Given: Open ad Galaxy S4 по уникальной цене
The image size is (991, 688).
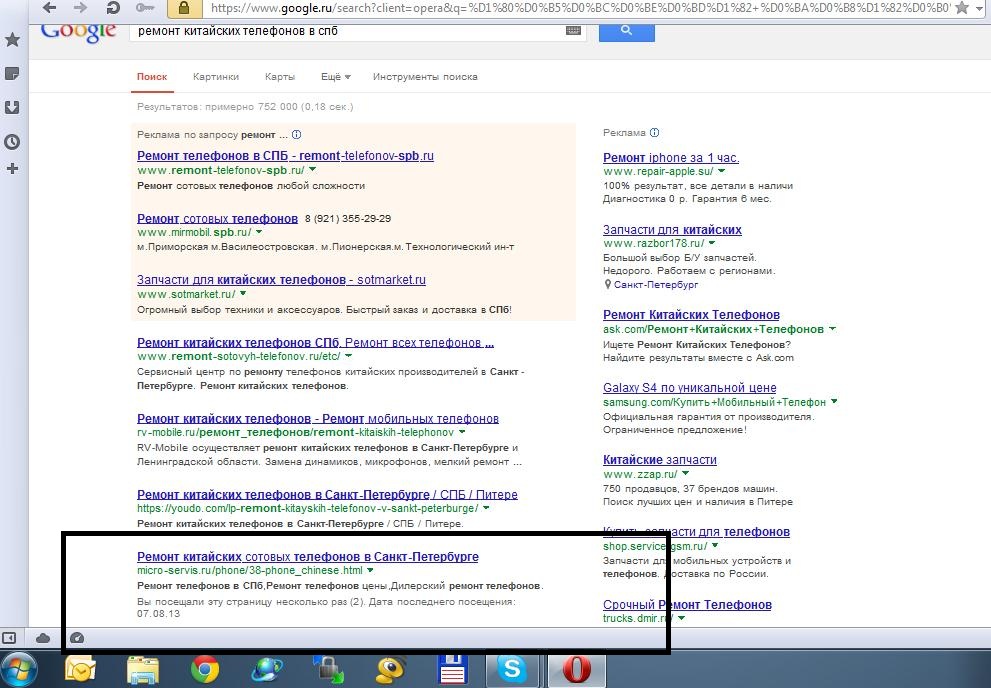Looking at the screenshot, I should pos(690,388).
